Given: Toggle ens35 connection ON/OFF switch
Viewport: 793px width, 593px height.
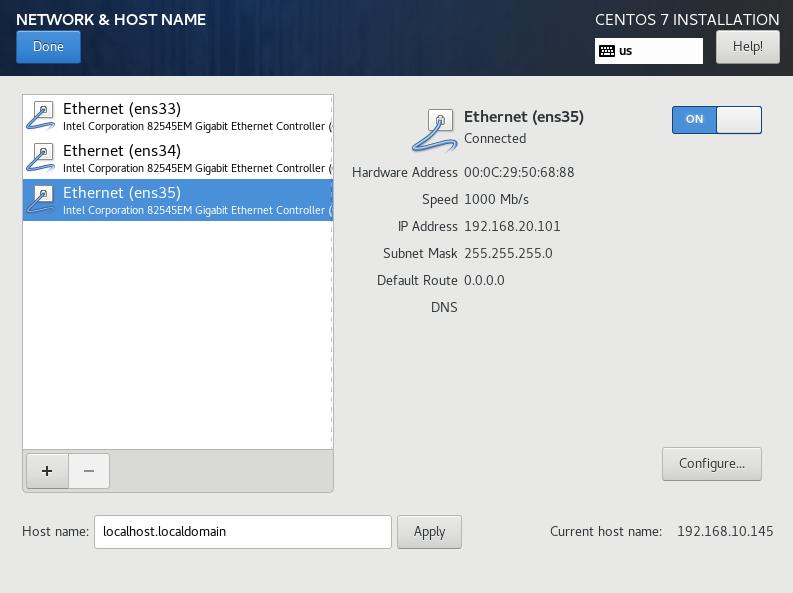Looking at the screenshot, I should [x=716, y=120].
